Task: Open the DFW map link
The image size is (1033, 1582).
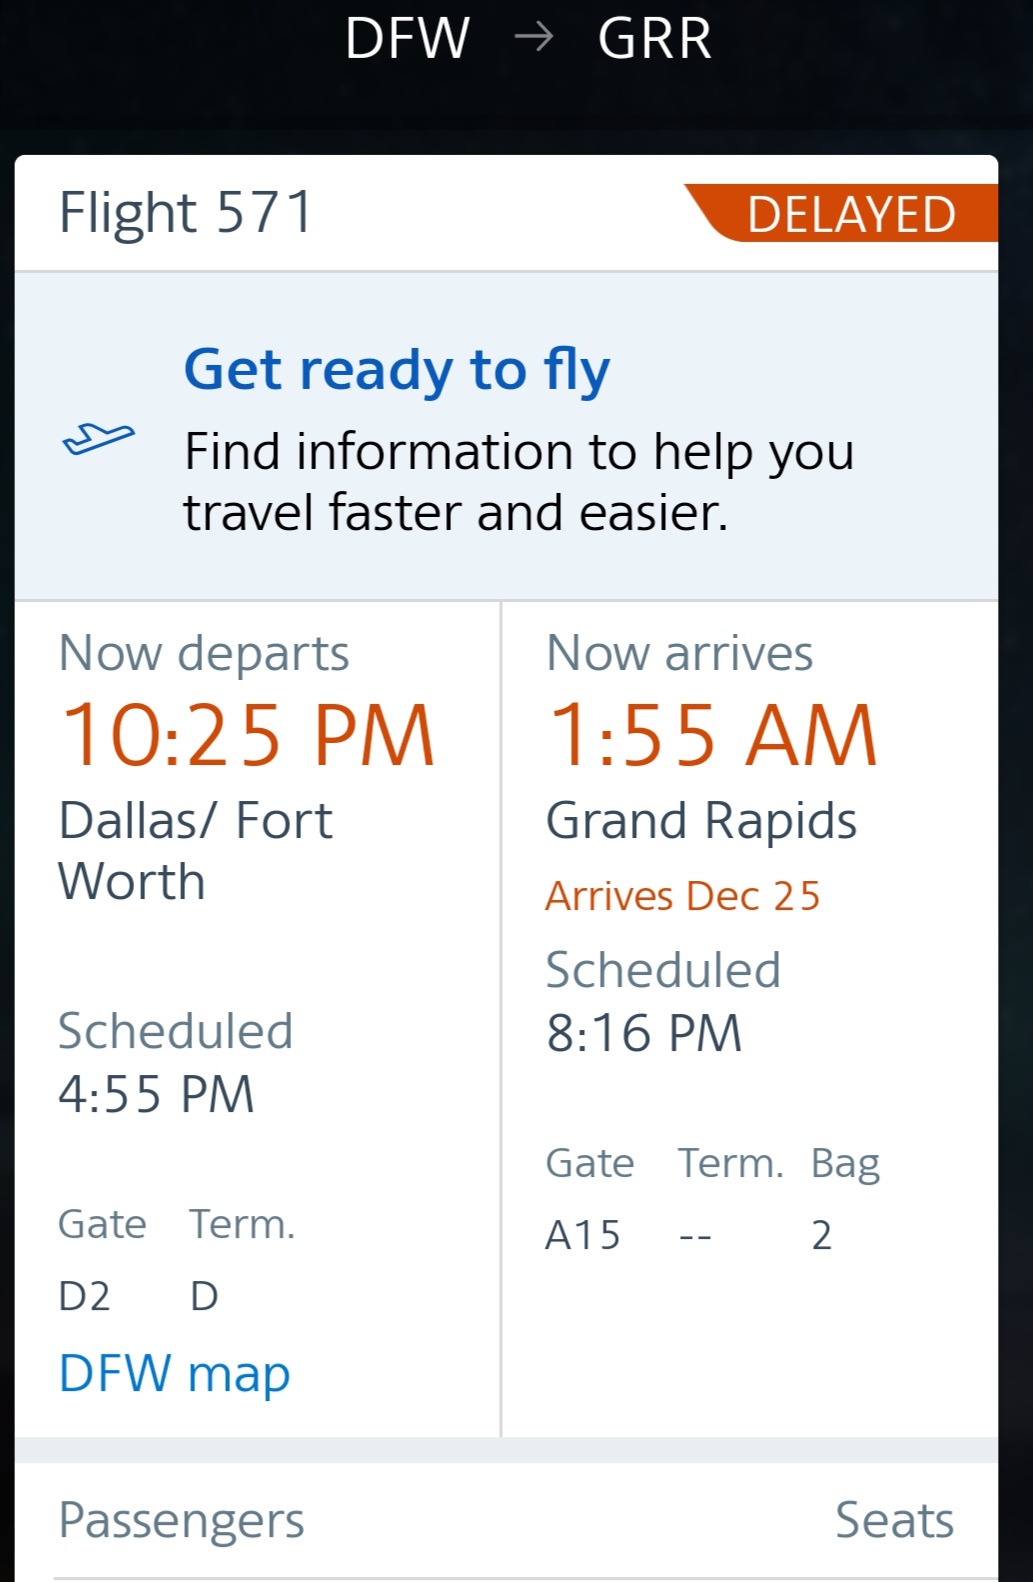Action: (x=174, y=1372)
